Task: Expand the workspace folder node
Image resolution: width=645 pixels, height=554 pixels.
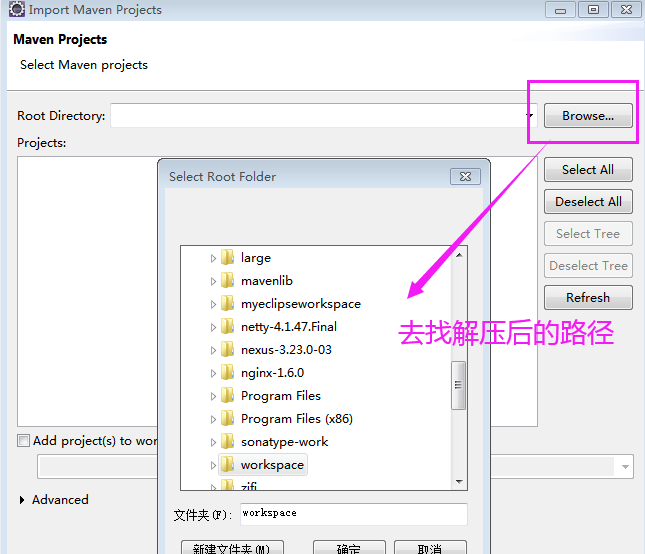Action: click(213, 466)
